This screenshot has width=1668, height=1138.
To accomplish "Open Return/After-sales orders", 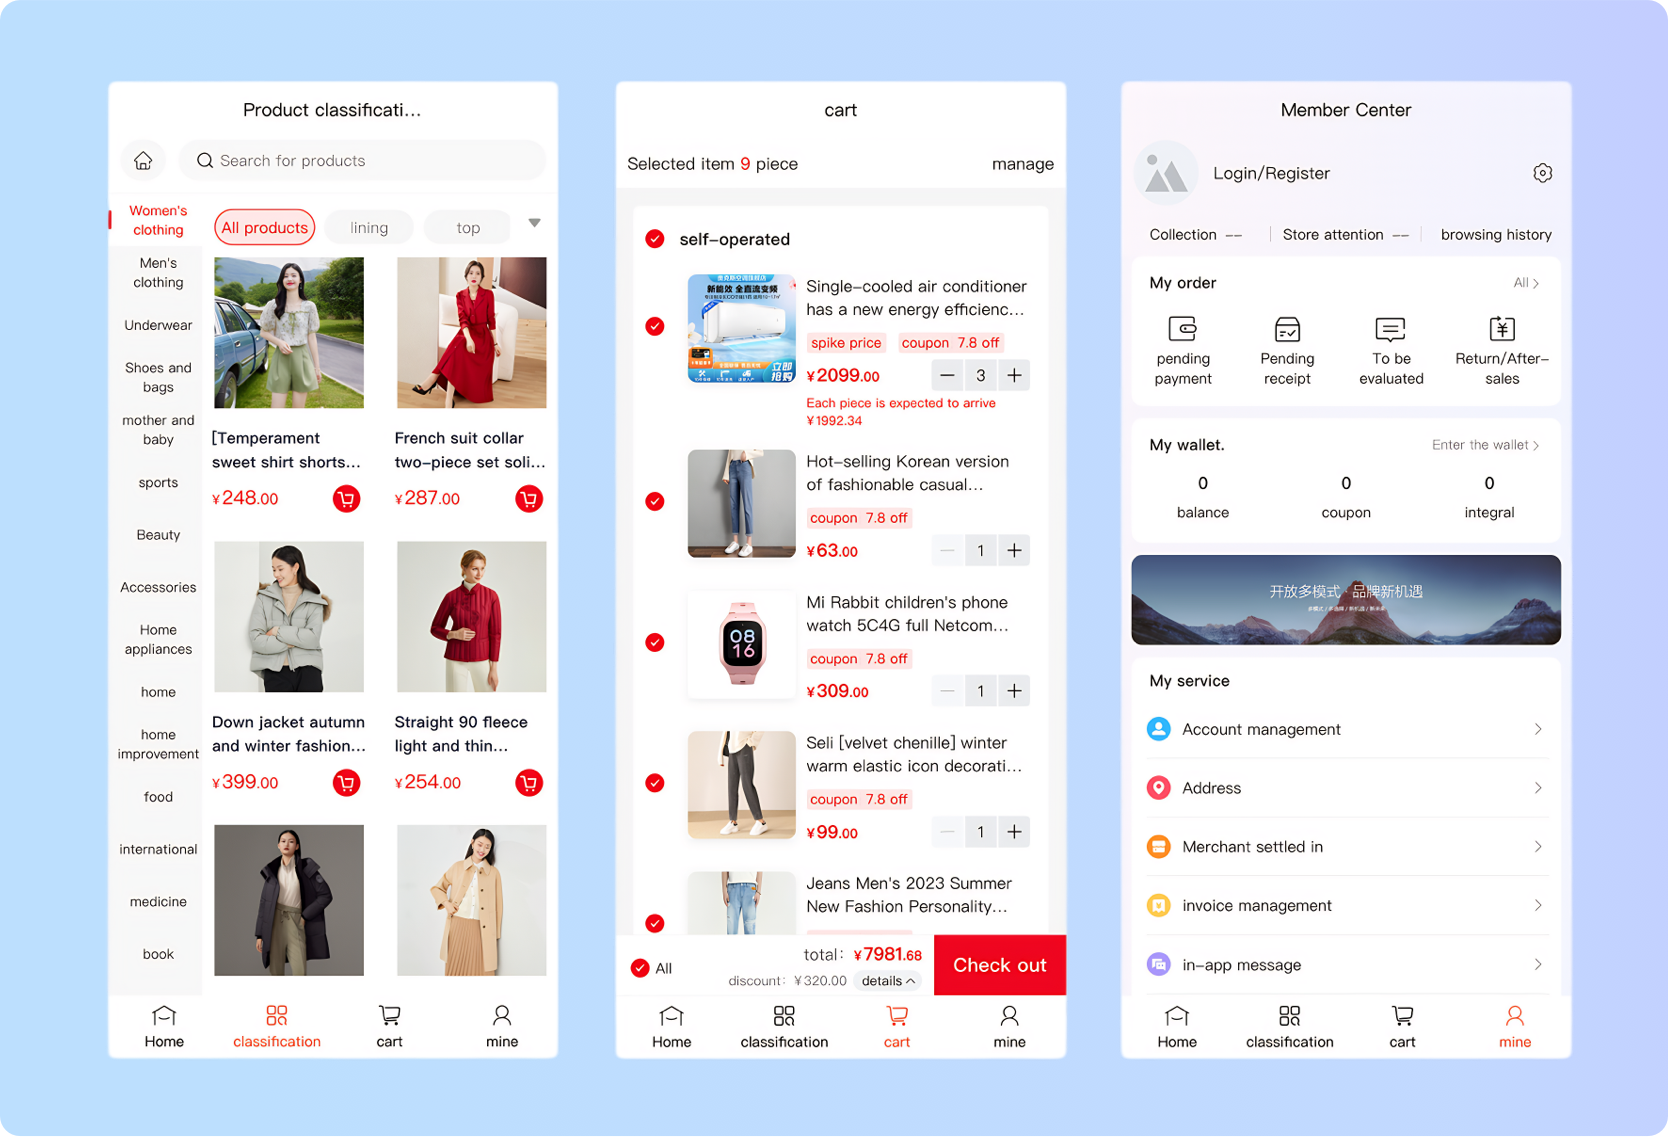I will coord(1501,350).
